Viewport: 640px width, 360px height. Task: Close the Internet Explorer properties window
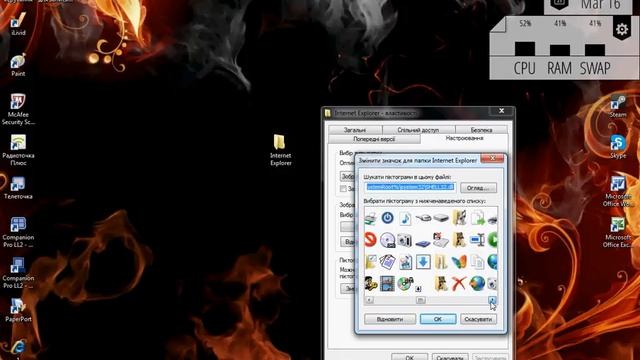501,111
